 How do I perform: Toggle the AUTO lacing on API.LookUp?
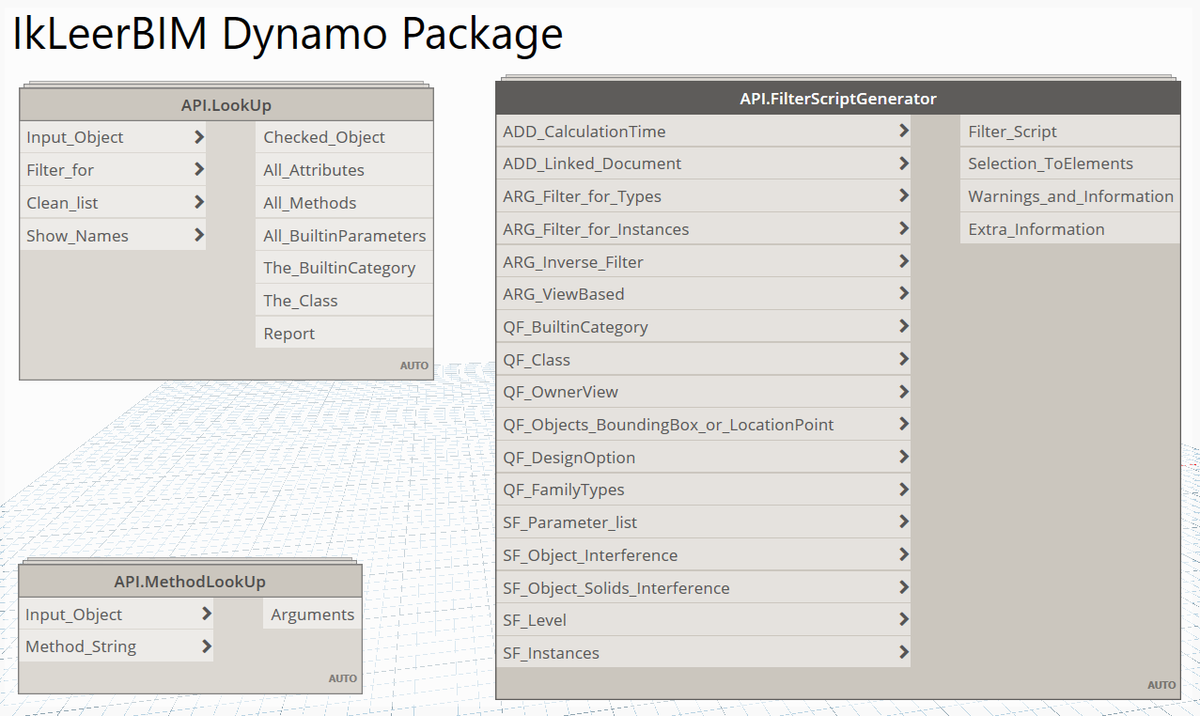(413, 365)
